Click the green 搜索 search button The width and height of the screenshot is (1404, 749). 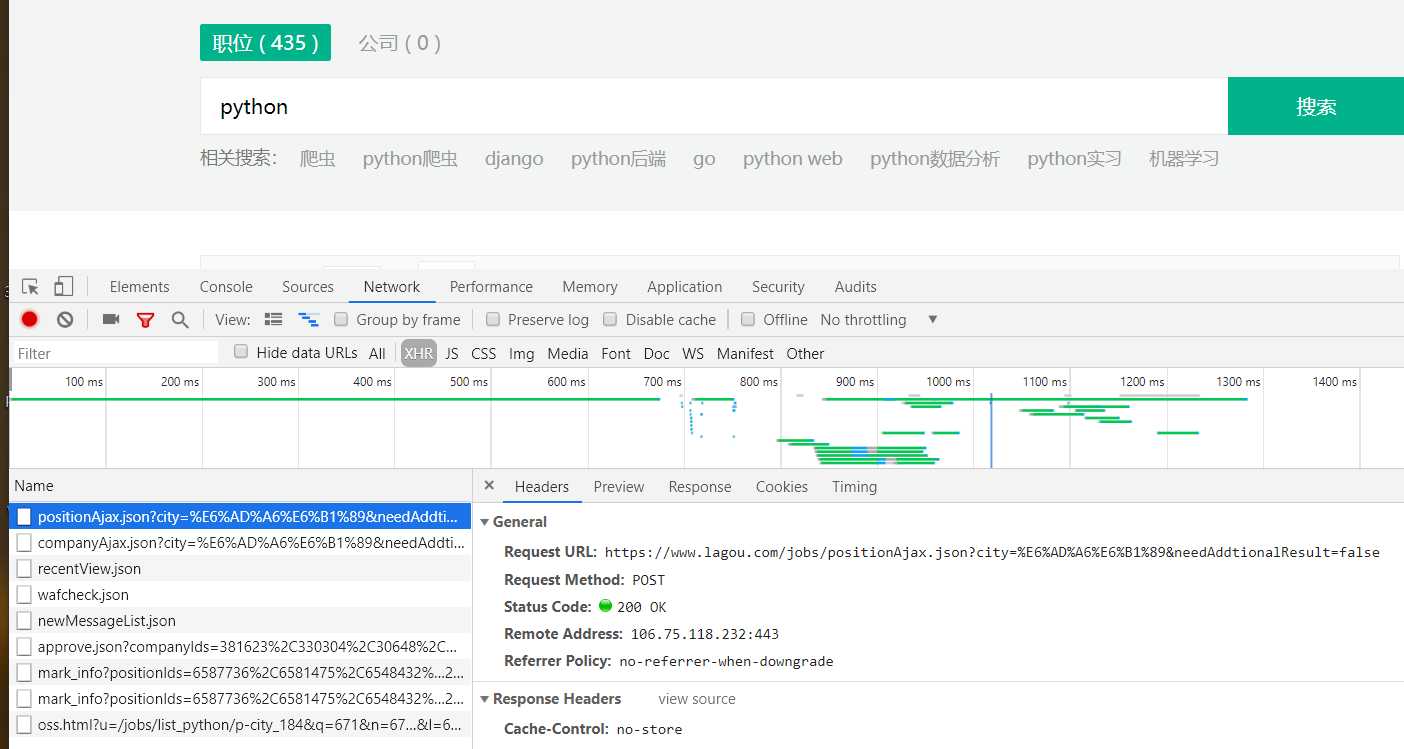tap(1316, 106)
